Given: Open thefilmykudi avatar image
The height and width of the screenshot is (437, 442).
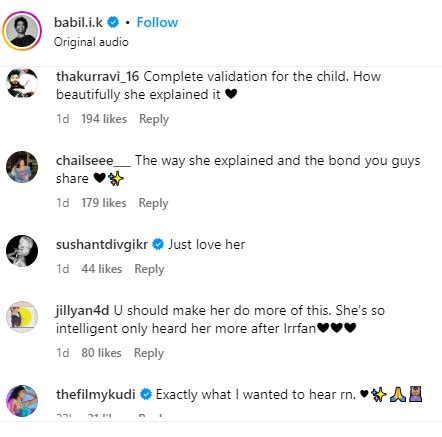Looking at the screenshot, I should 22,401.
